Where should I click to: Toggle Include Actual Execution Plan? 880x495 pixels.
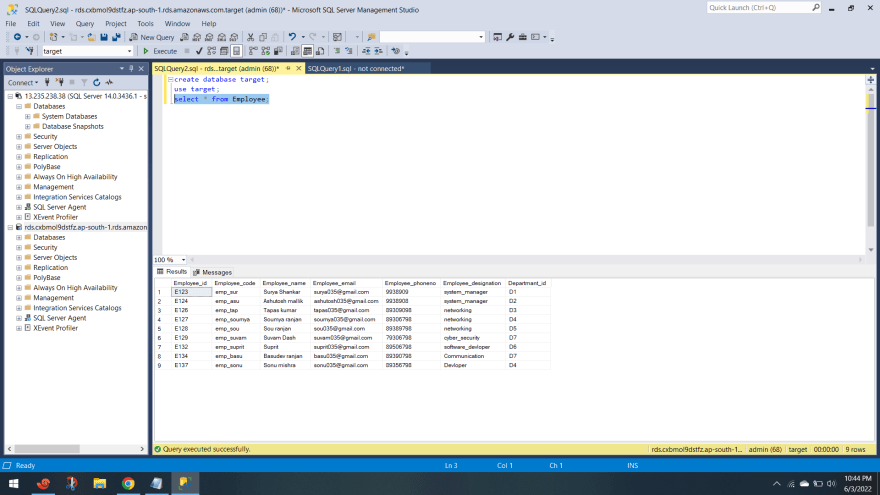click(253, 51)
